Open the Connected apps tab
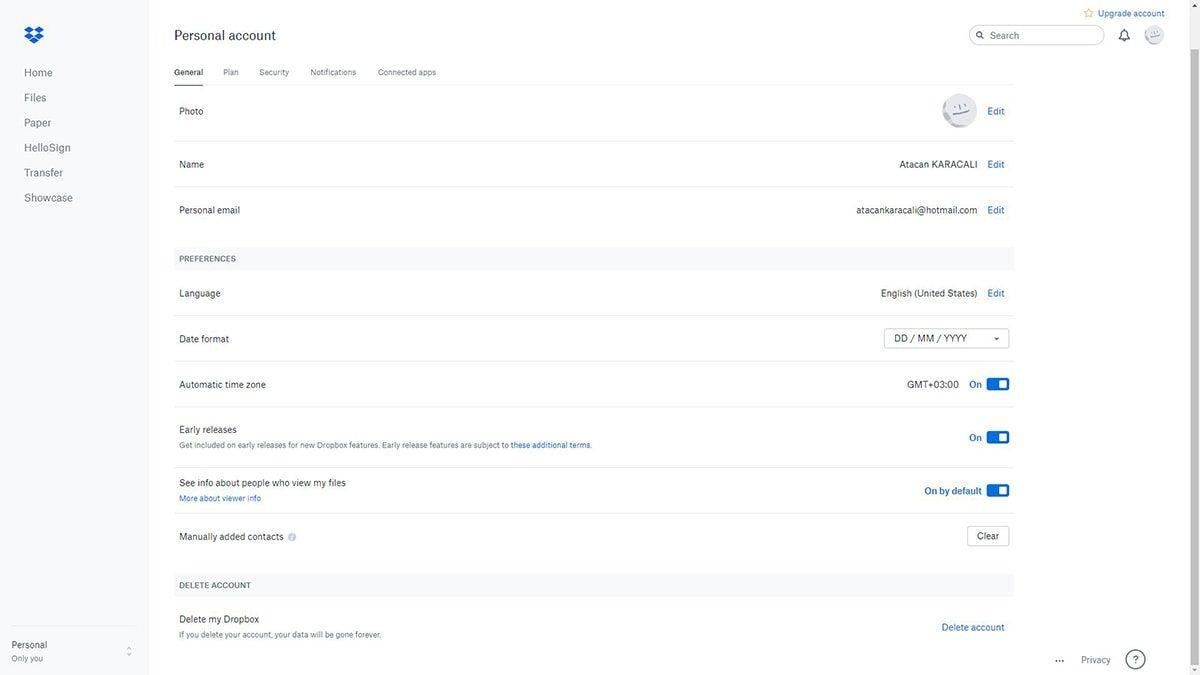 pyautogui.click(x=406, y=72)
